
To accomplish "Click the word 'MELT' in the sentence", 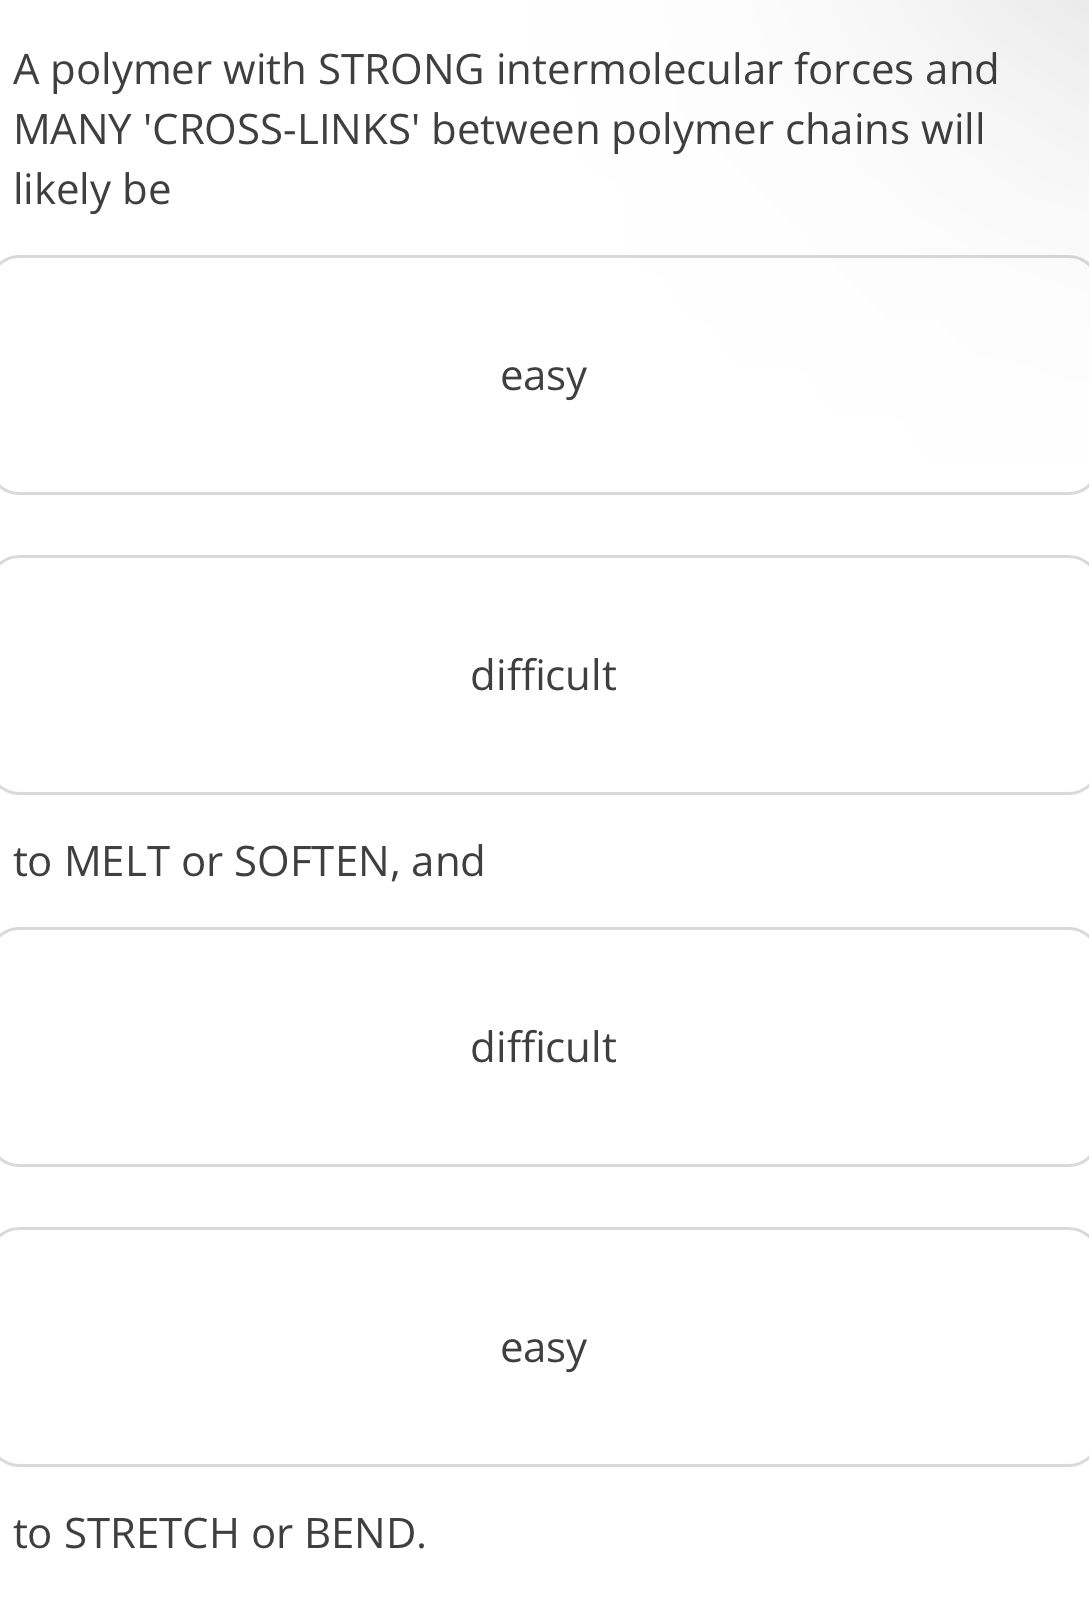I will (116, 861).
